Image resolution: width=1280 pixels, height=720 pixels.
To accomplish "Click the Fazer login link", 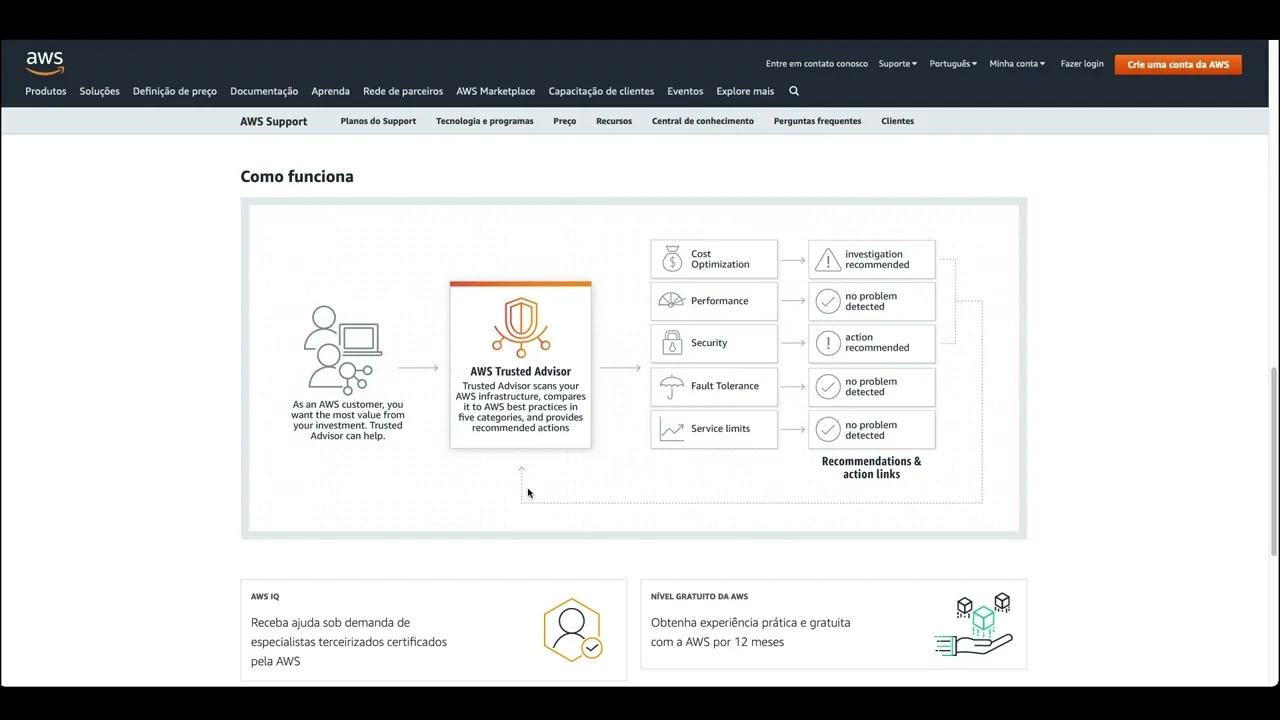I will point(1082,64).
